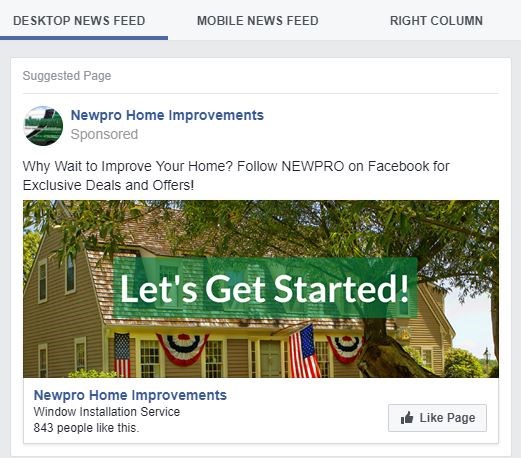Click the Window Installation Service text
The height and width of the screenshot is (458, 521).
pyautogui.click(x=107, y=412)
